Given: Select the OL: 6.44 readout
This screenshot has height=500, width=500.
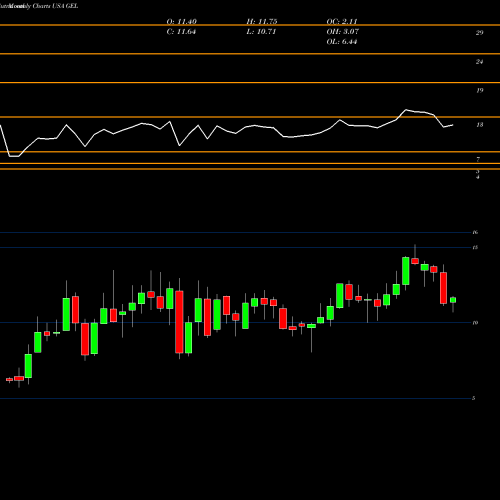Looking at the screenshot, I should click(x=342, y=42).
